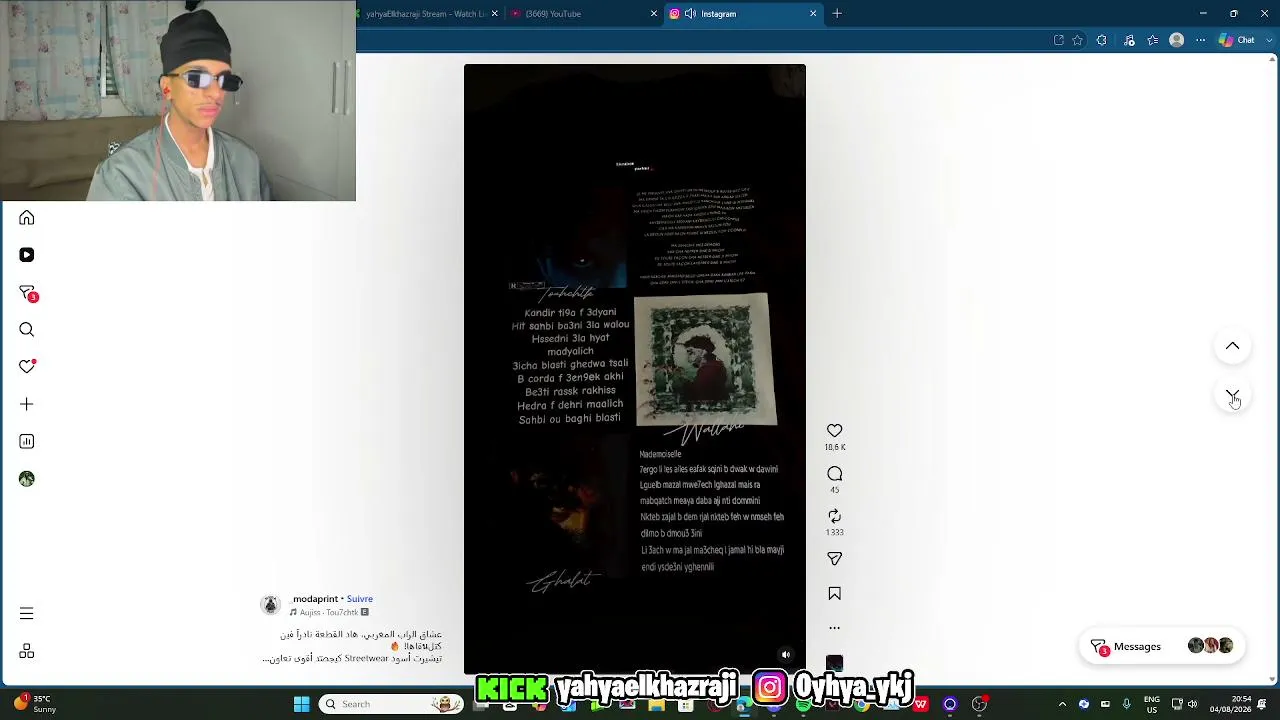Viewport: 1280px width, 720px height.
Task: Follow modaprint with the Suivre button
Action: (360, 599)
